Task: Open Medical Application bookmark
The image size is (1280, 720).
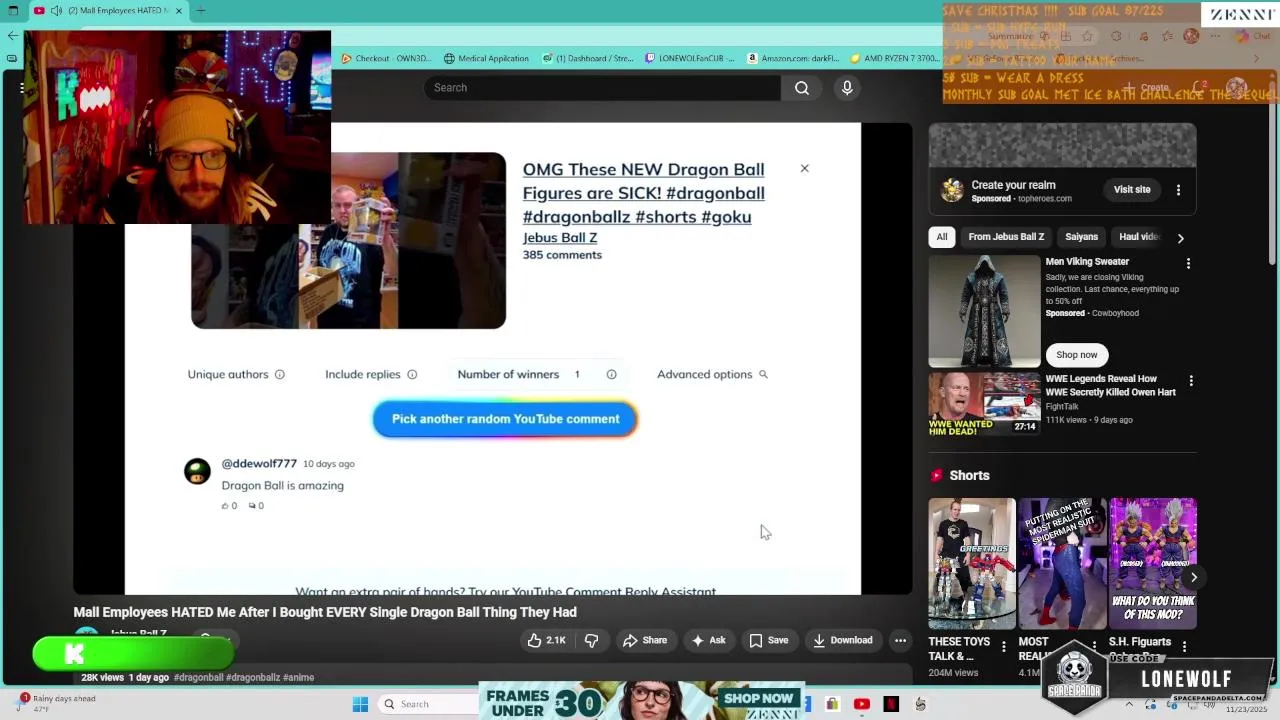Action: pyautogui.click(x=486, y=58)
